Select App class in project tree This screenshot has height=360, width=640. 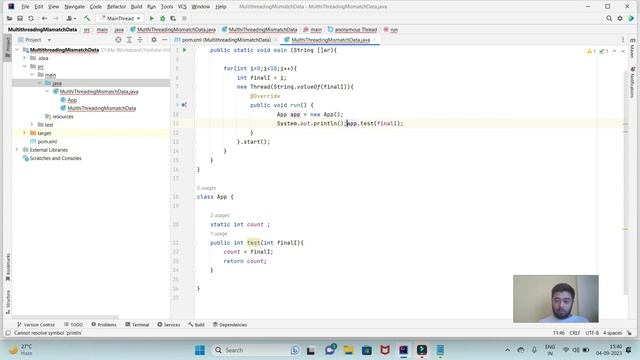coord(72,100)
